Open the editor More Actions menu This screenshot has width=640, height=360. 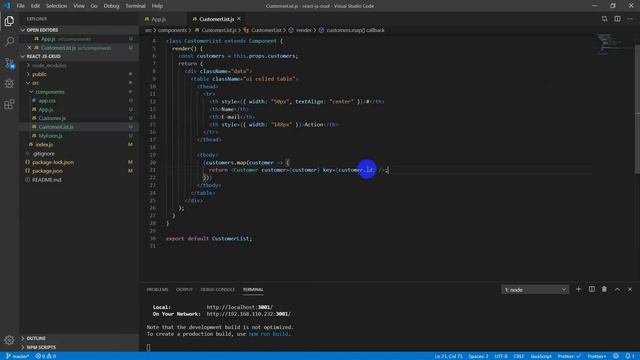tap(630, 19)
